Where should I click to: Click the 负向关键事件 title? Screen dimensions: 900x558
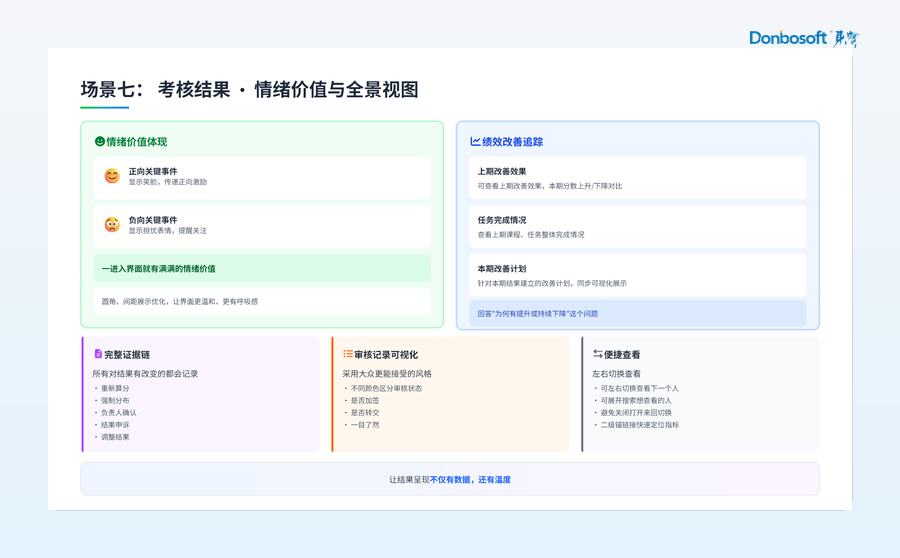[x=153, y=220]
